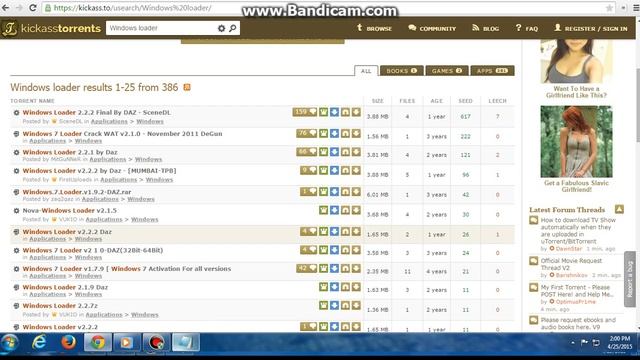Screen dimensions: 640x360
Task: Click the kickasstorrents logo
Action: [x=51, y=28]
